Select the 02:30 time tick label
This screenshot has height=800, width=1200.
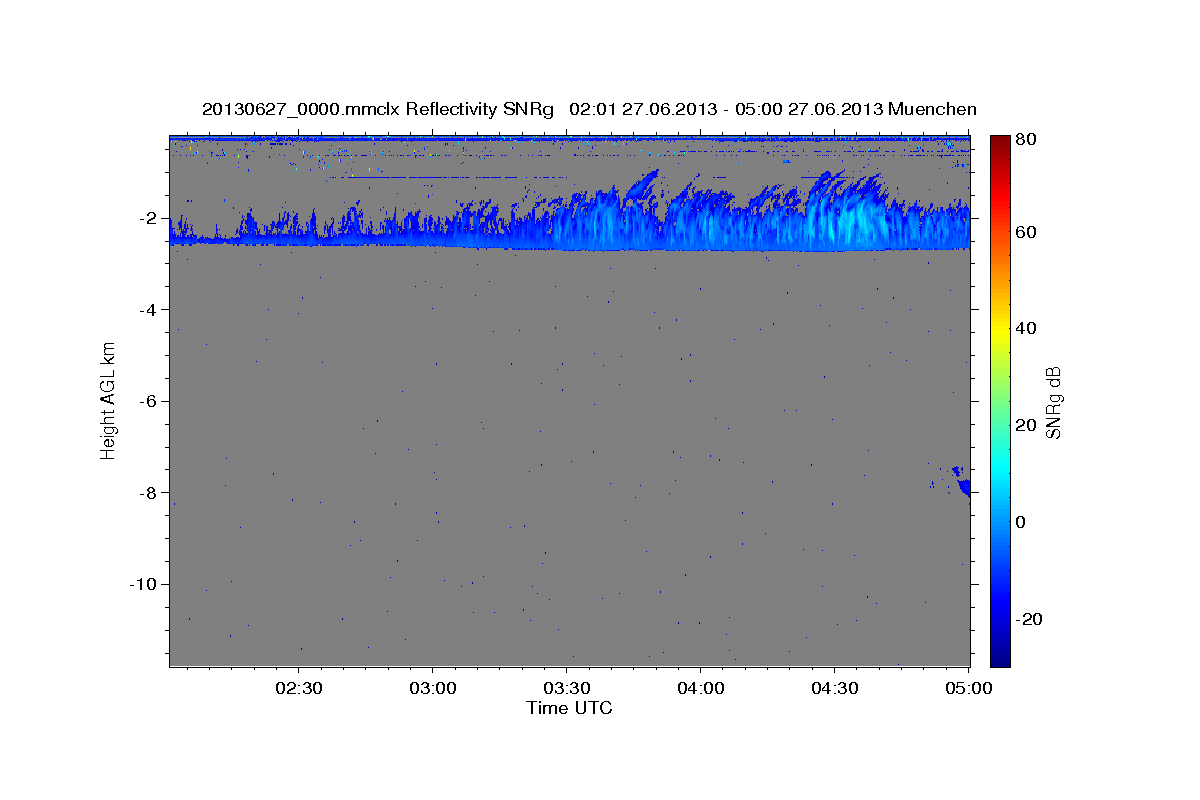(298, 688)
